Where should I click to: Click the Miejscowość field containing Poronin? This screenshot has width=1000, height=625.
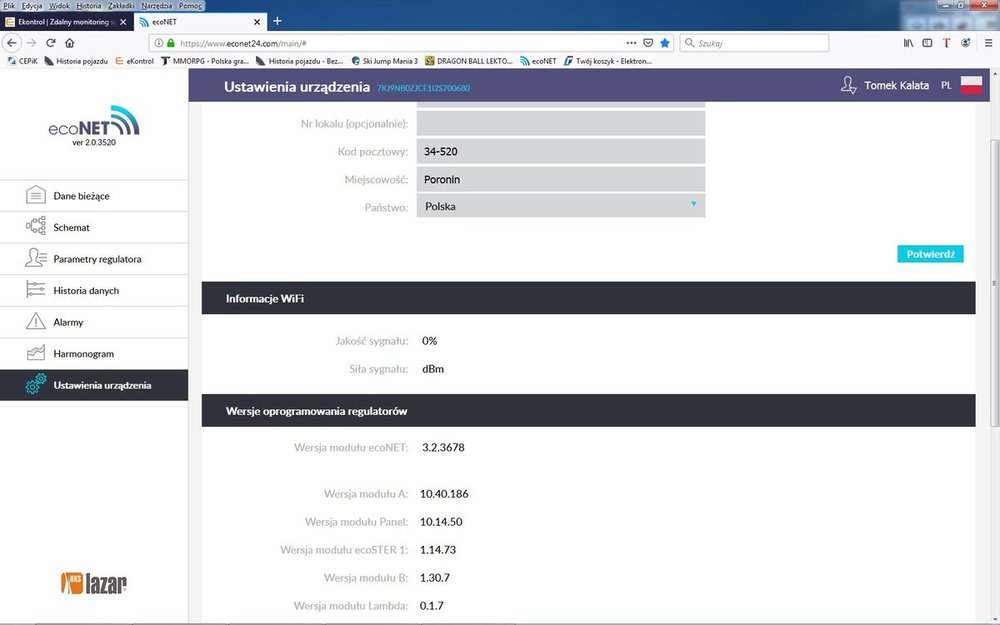tap(560, 179)
